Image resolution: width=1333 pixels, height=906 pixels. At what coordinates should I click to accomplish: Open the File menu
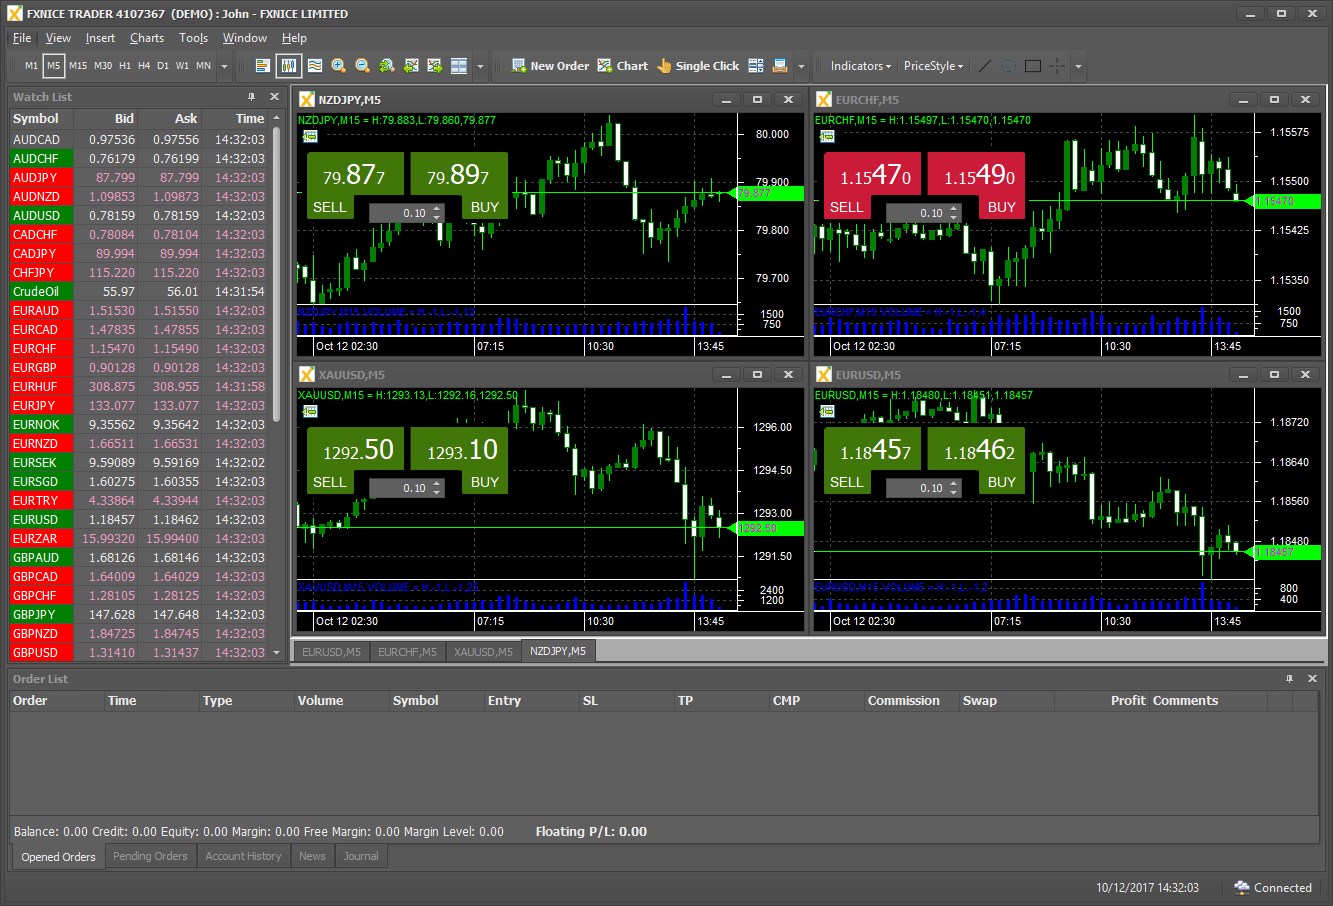tap(22, 38)
